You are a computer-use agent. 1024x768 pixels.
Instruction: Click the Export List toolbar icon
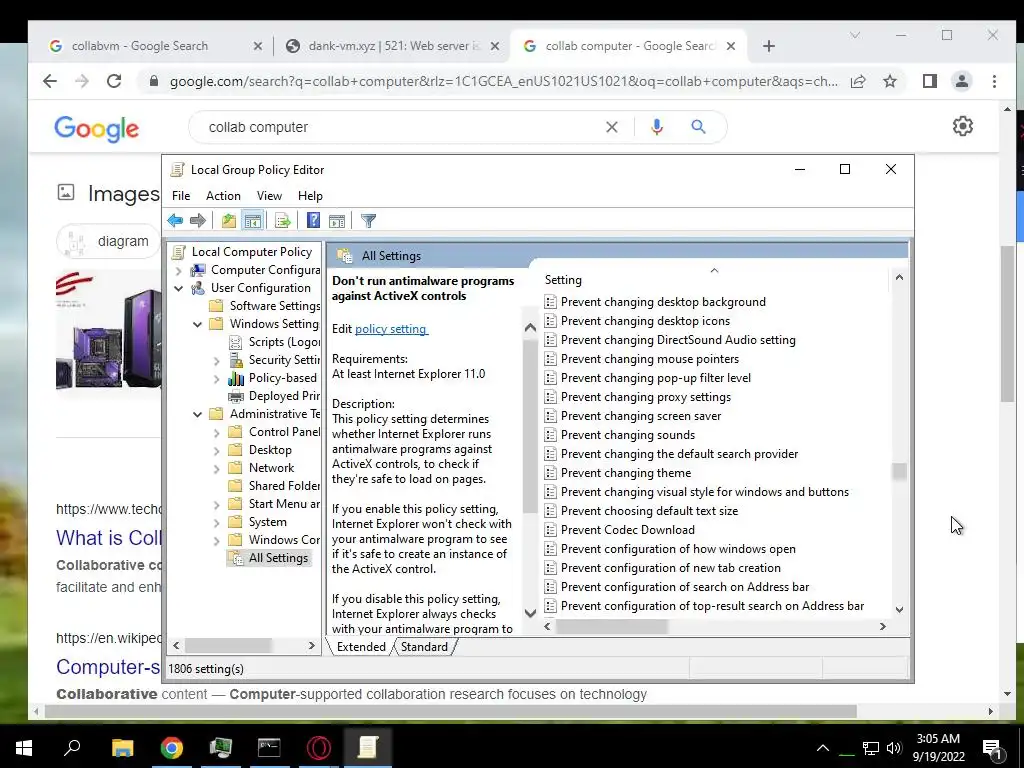pos(283,221)
